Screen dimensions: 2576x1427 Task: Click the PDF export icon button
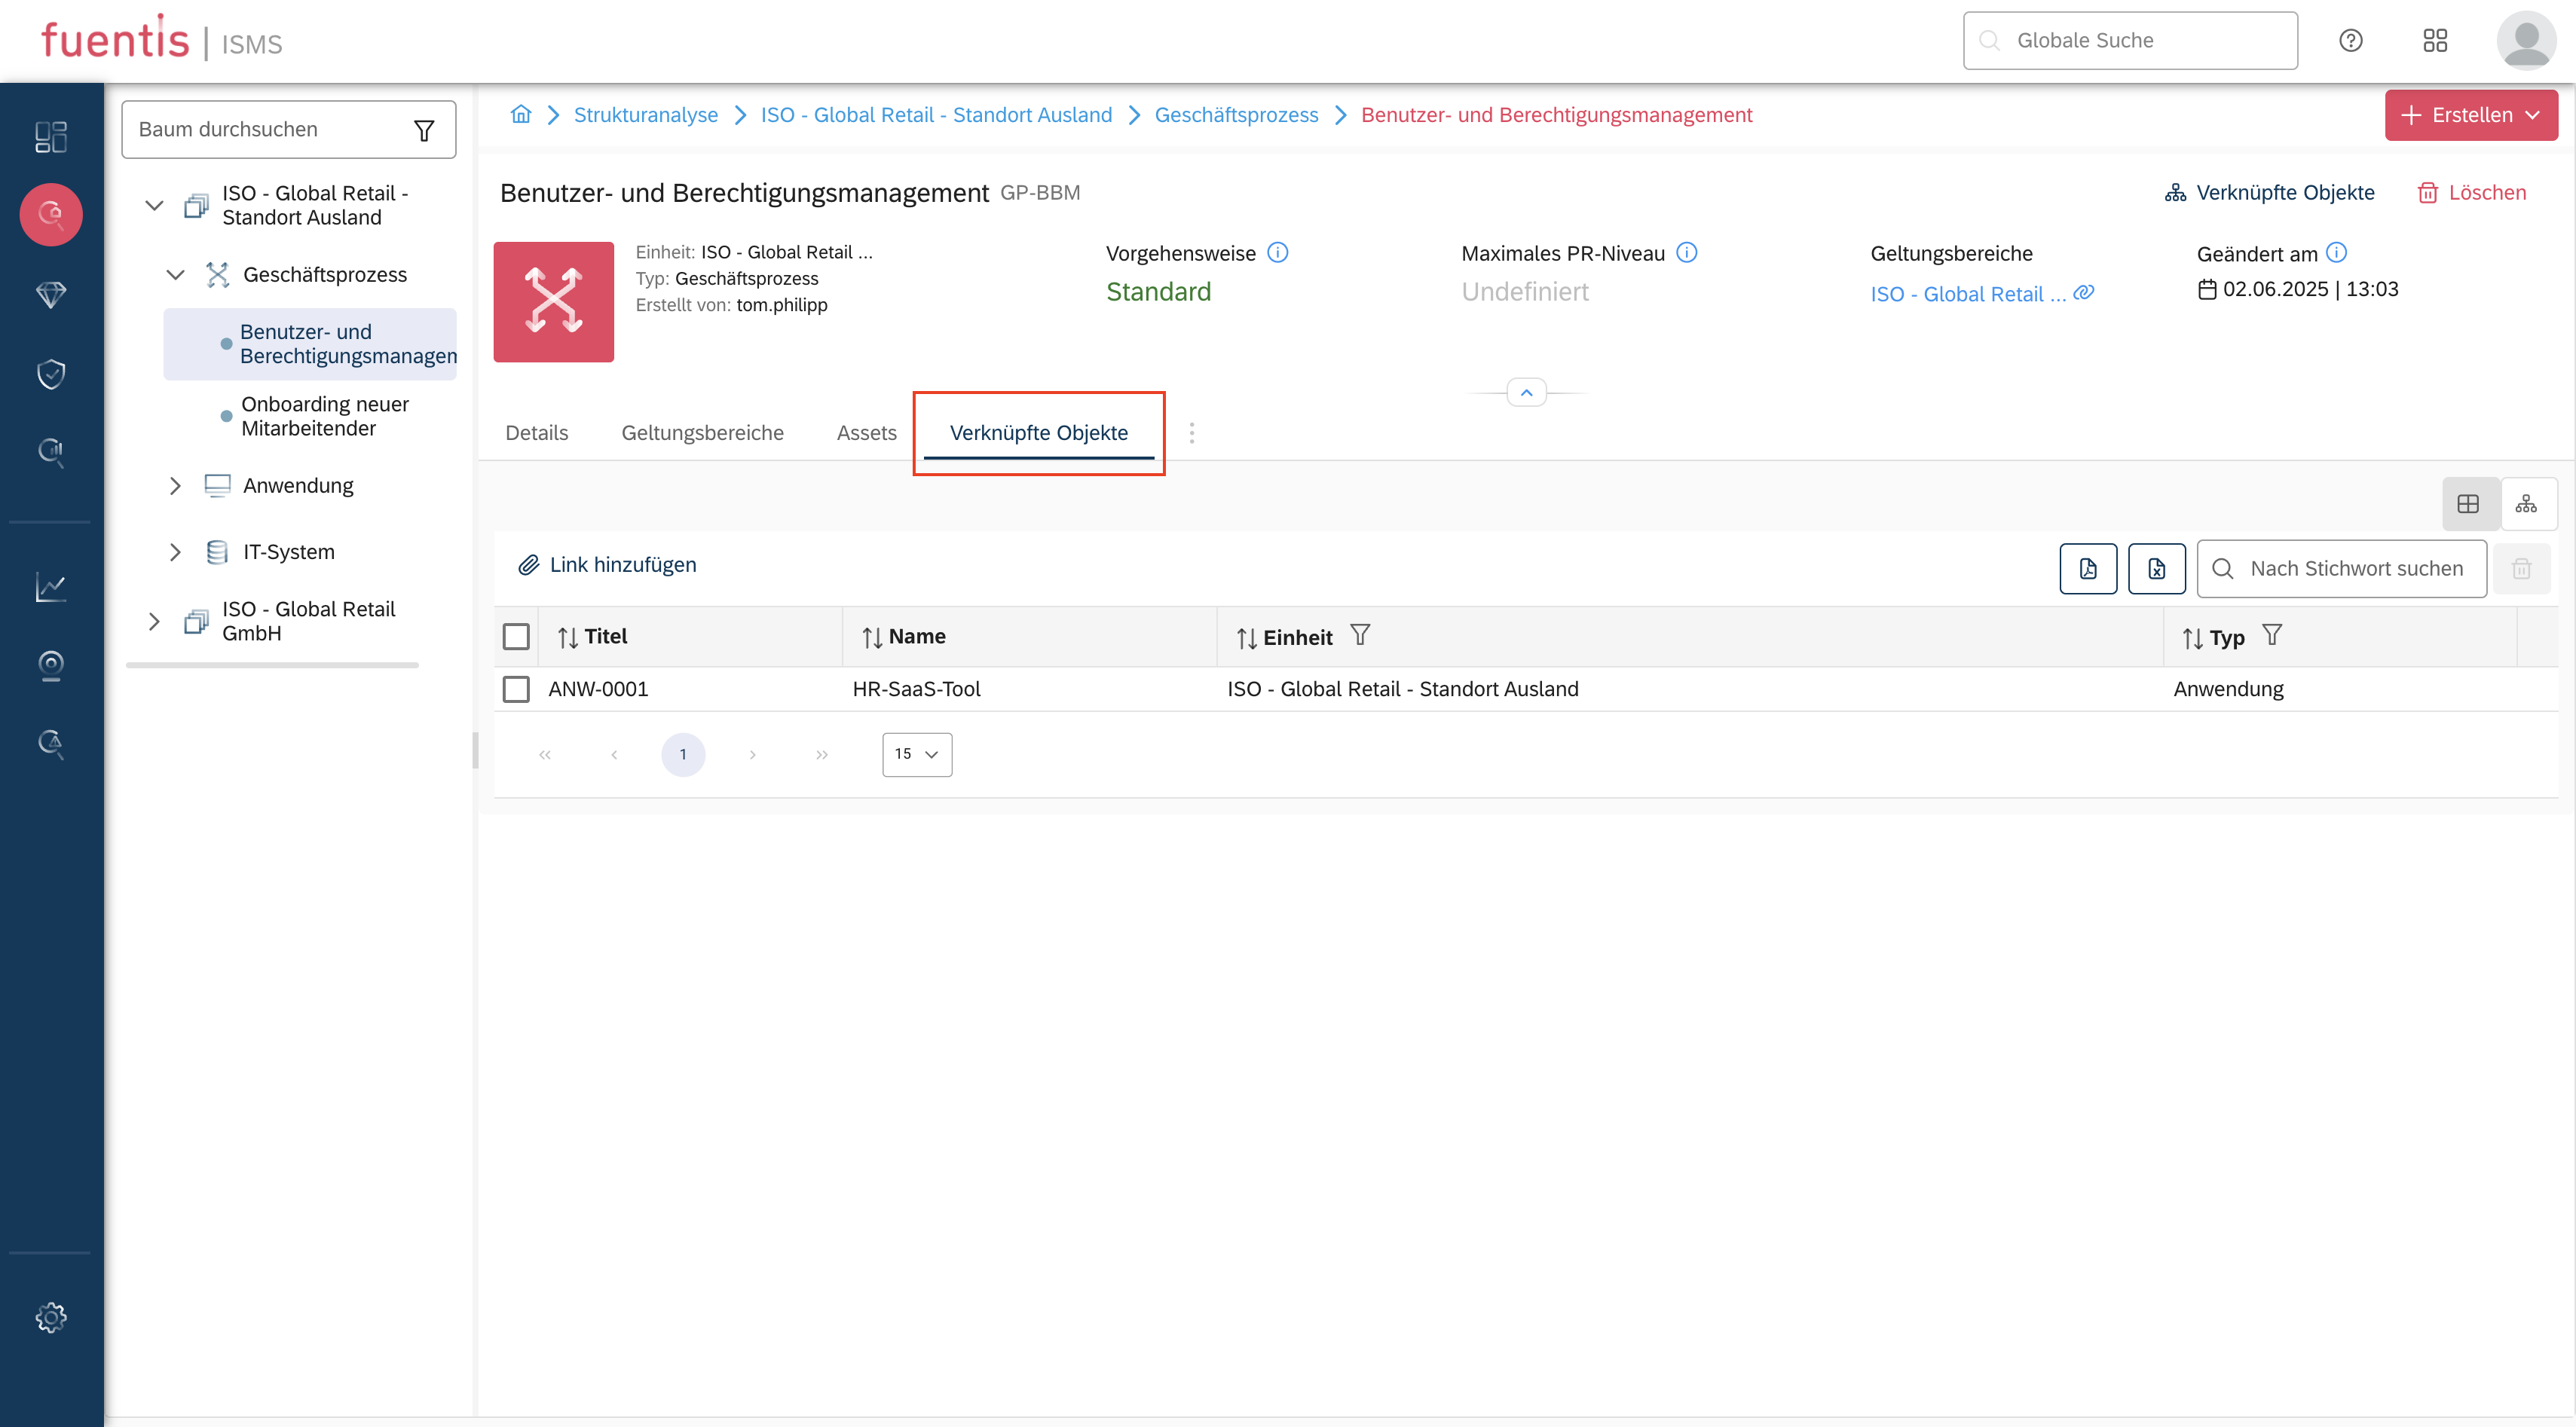(x=2088, y=568)
